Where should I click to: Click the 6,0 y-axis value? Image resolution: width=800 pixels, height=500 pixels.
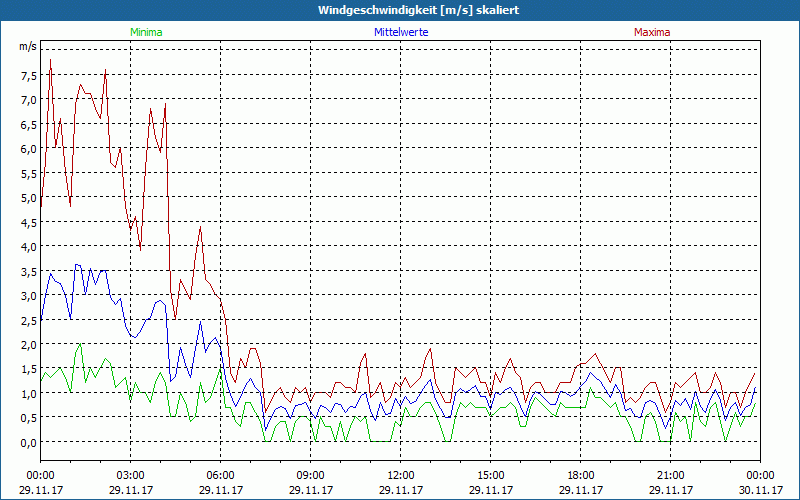tap(29, 149)
